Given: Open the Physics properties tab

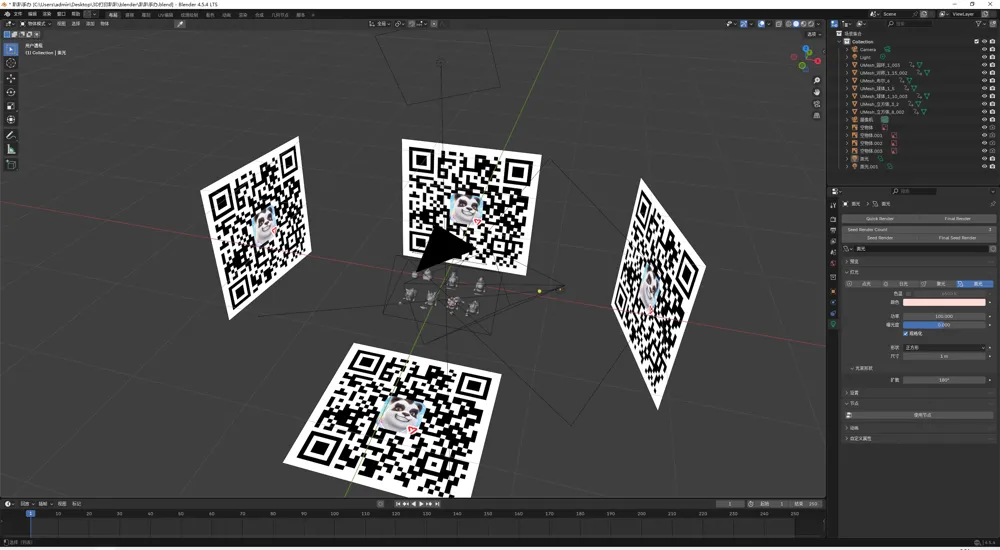Looking at the screenshot, I should pyautogui.click(x=833, y=302).
